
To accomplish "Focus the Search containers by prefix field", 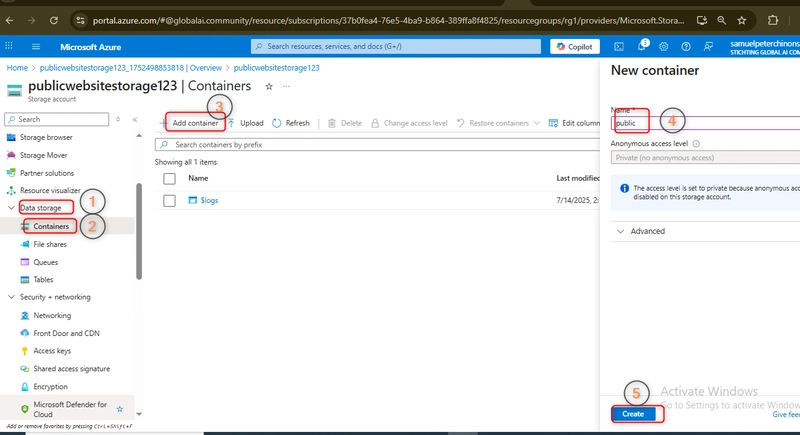I will coord(378,145).
